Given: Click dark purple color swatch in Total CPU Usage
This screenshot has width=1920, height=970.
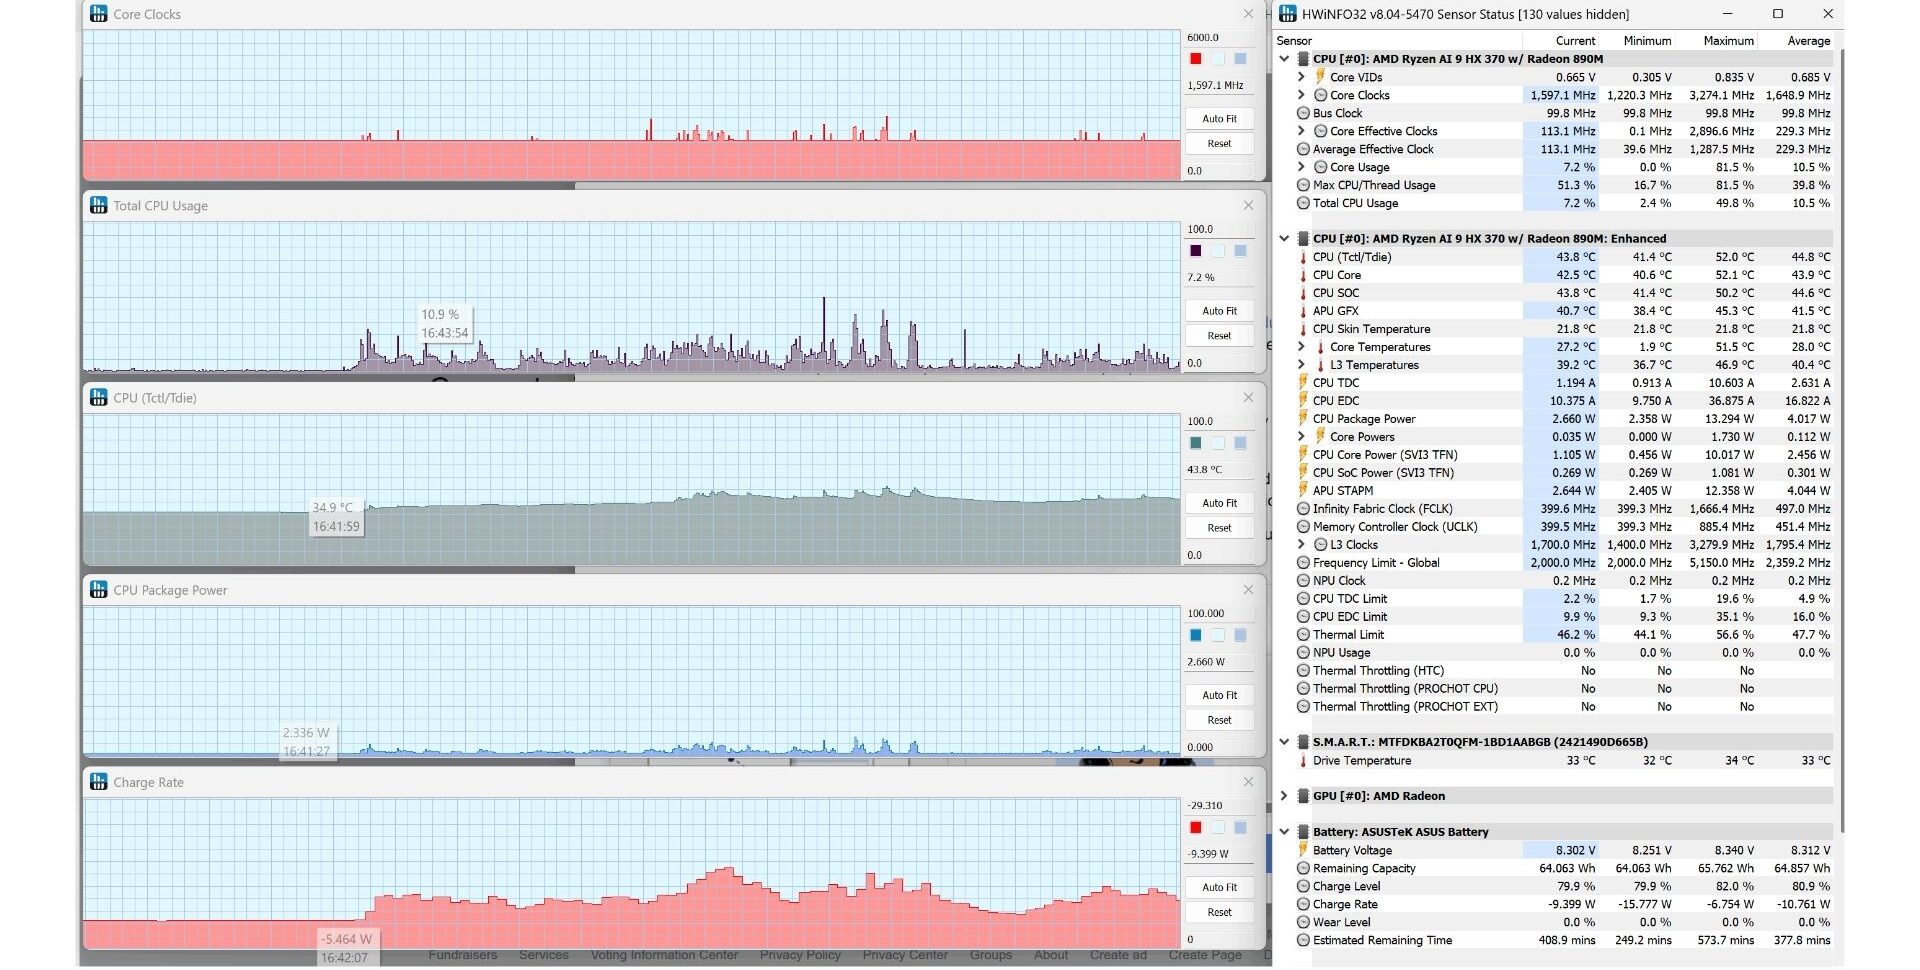Looking at the screenshot, I should 1195,251.
